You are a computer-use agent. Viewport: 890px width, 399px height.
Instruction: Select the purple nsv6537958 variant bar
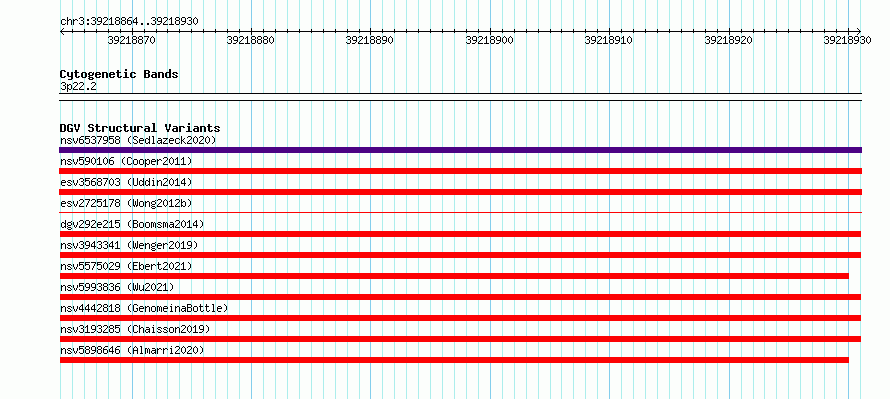[x=460, y=150]
